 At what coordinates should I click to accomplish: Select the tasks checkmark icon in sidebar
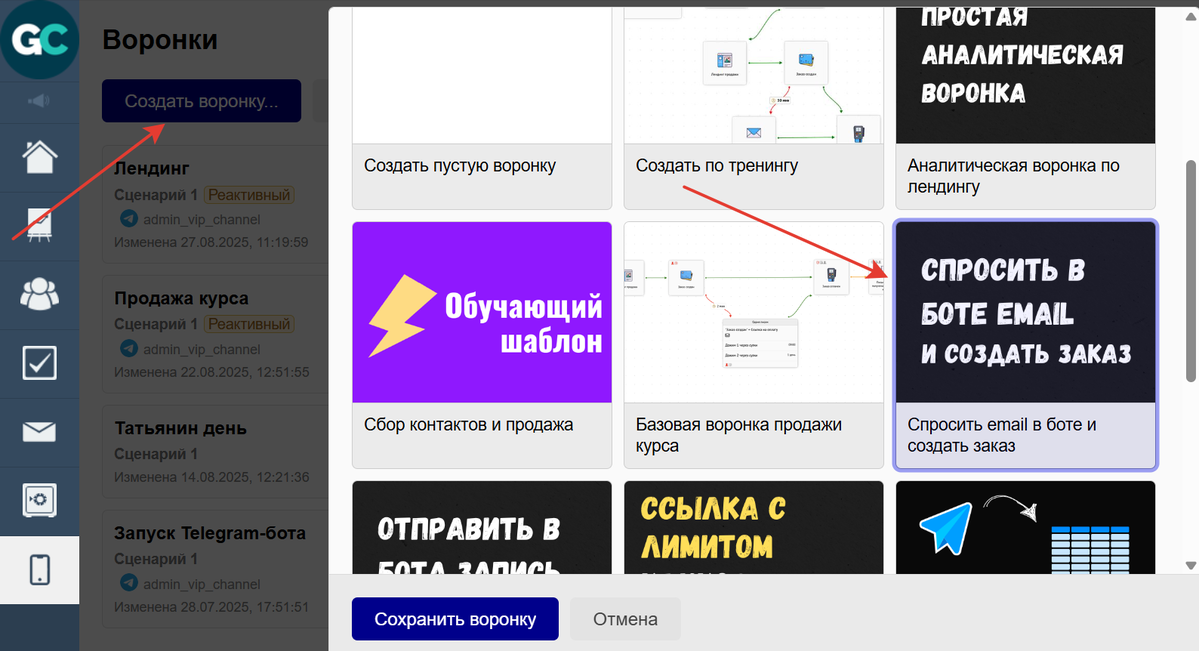pos(40,362)
